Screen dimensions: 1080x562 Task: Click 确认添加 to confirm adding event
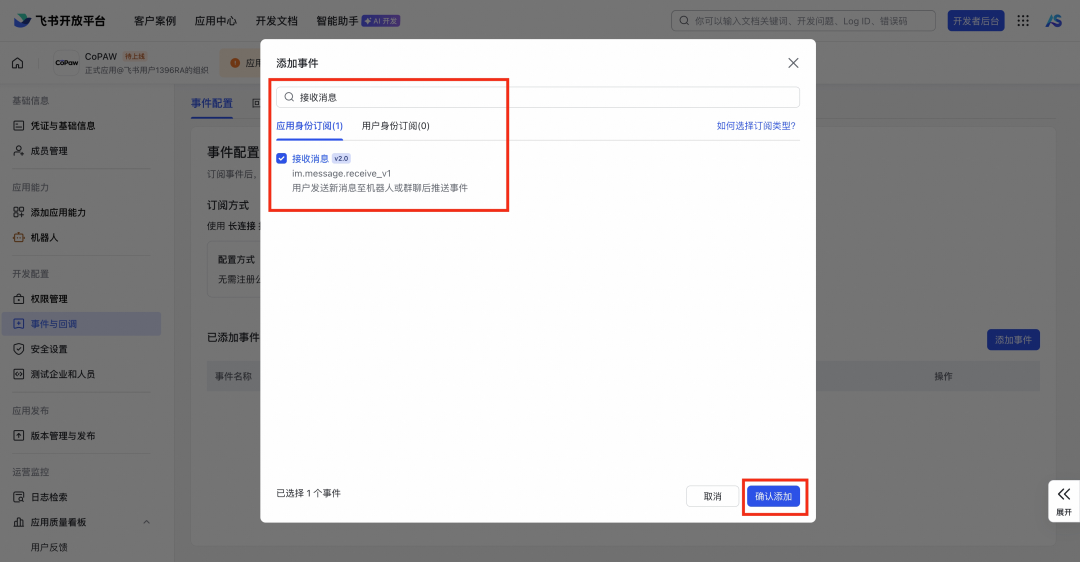(x=773, y=496)
